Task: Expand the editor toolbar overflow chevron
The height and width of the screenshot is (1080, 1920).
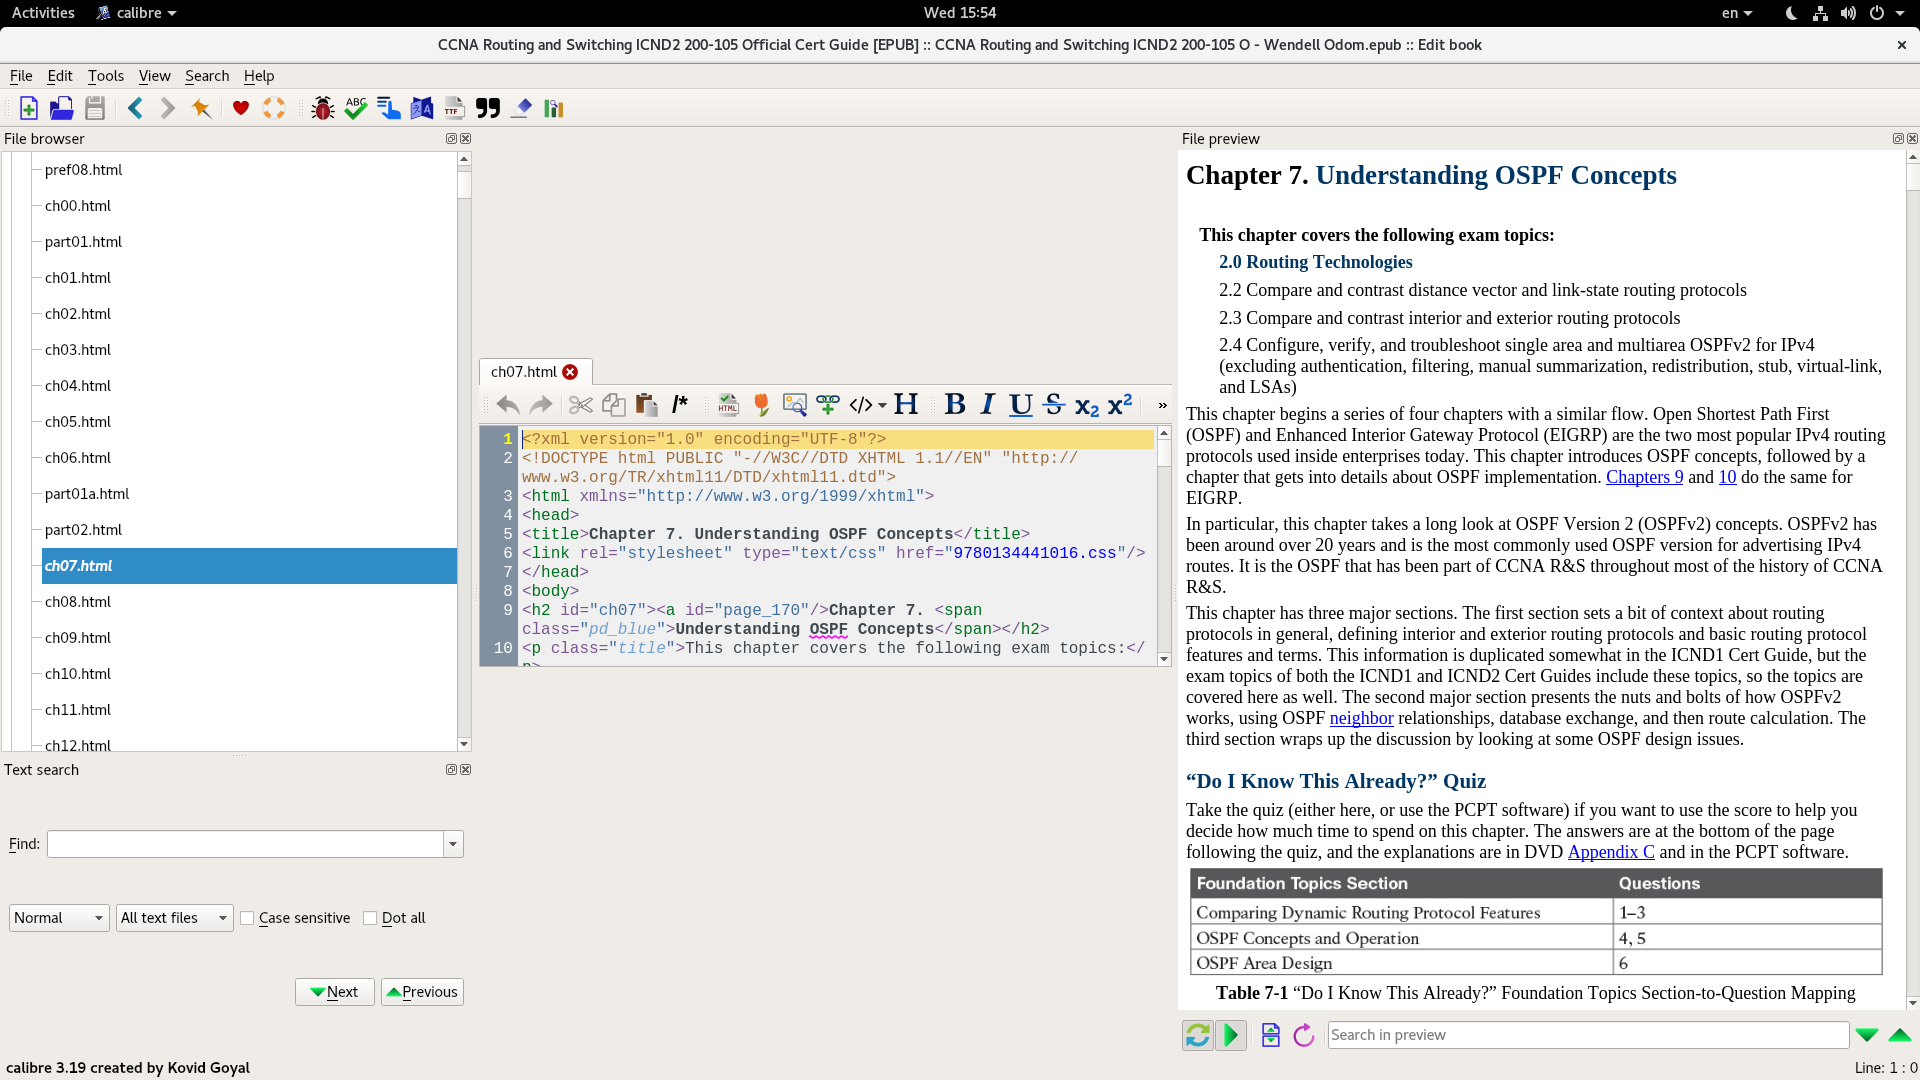Action: (x=1162, y=405)
